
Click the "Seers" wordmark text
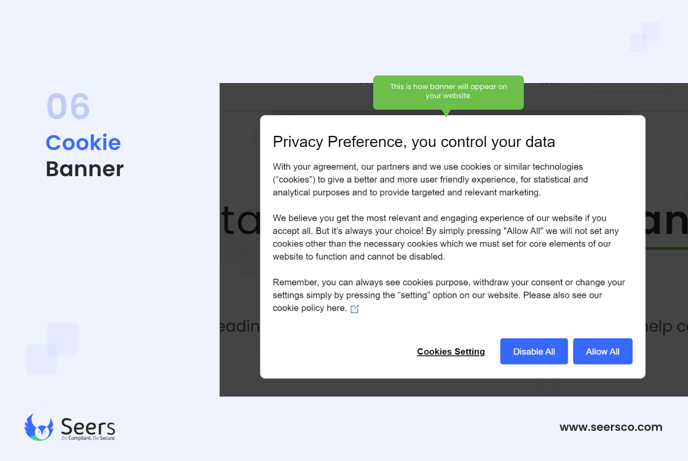[88, 426]
